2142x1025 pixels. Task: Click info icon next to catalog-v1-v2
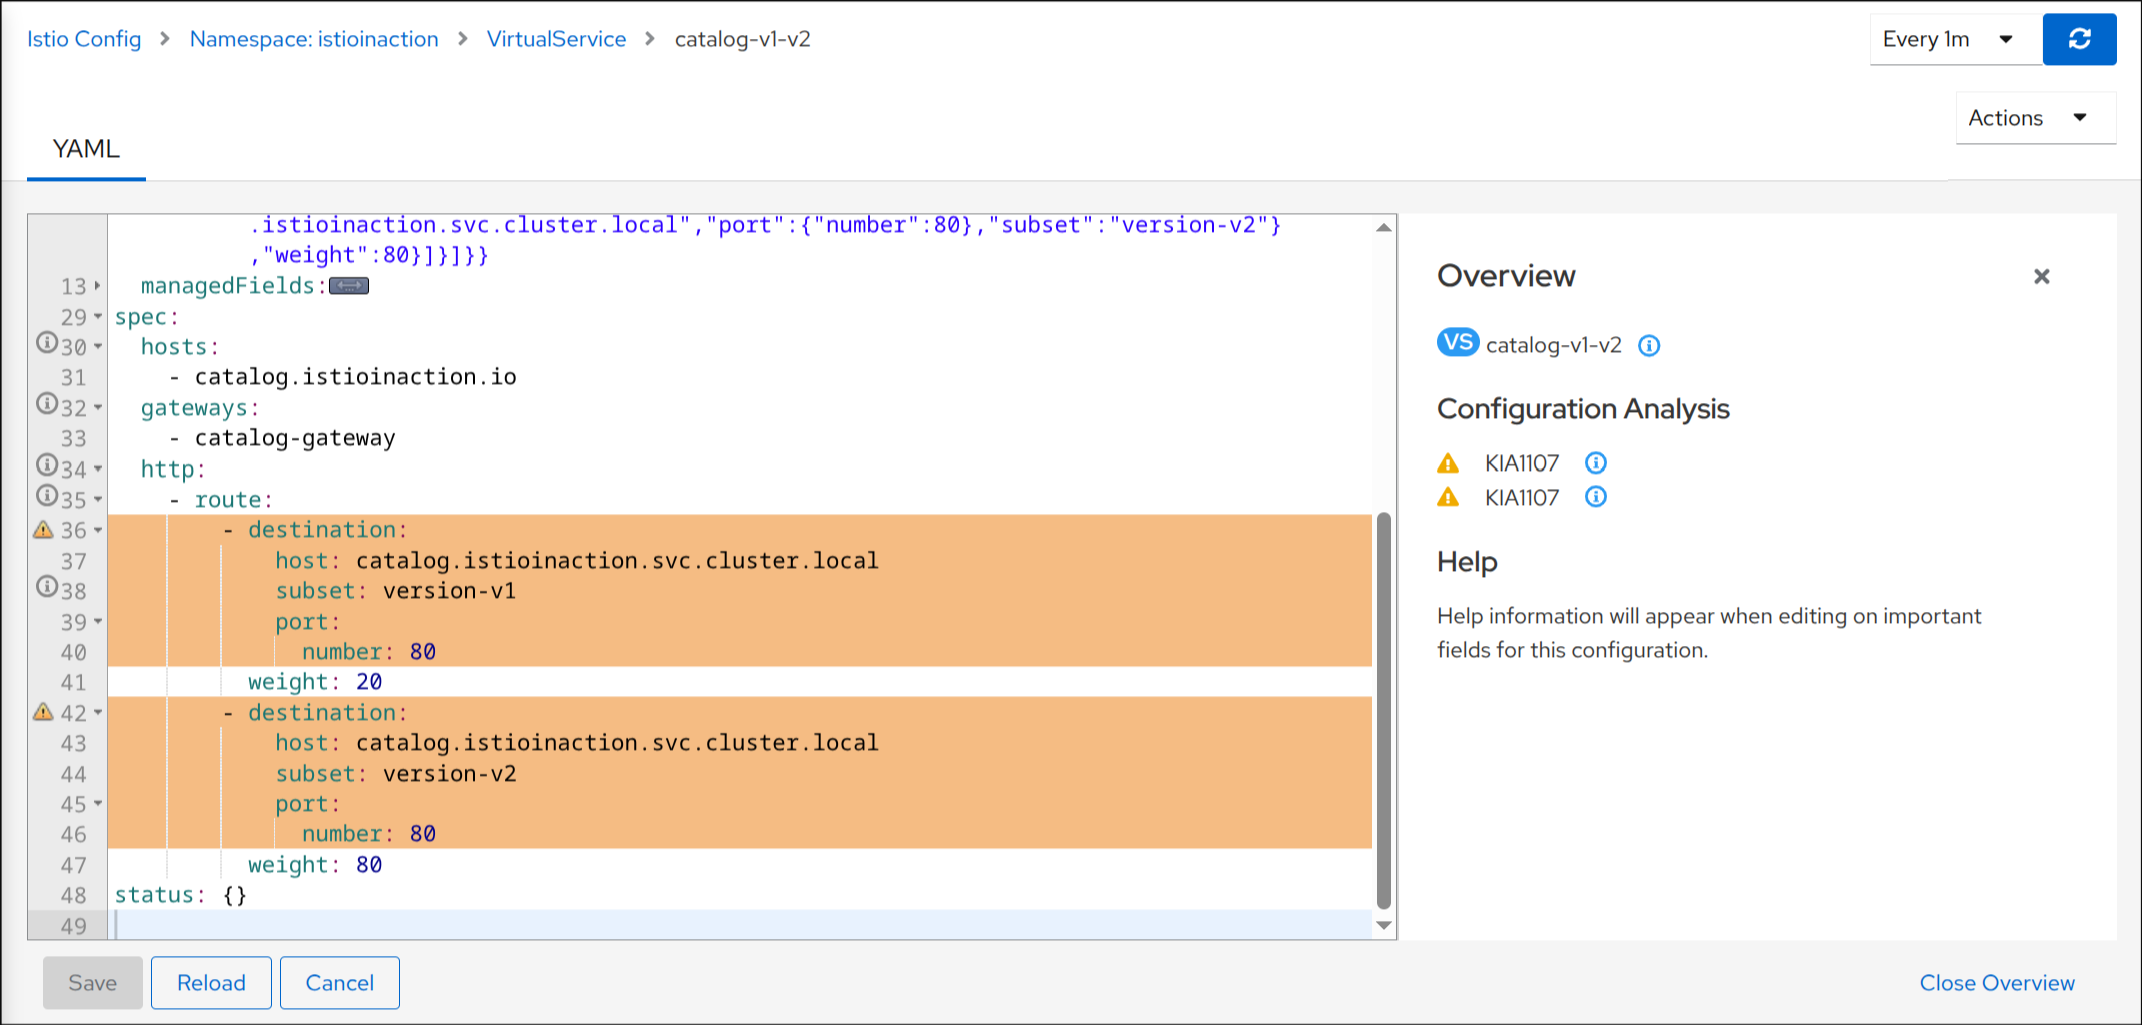[x=1649, y=346]
